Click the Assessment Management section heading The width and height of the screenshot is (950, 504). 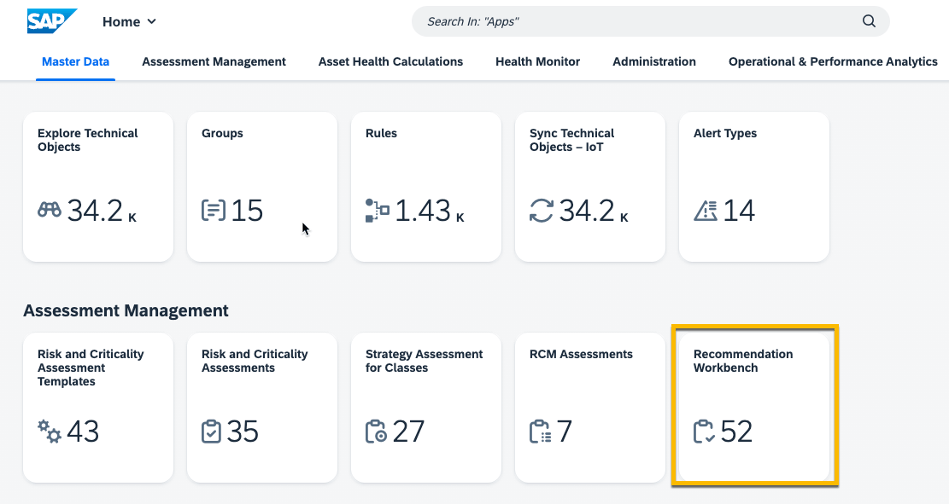[x=126, y=311]
